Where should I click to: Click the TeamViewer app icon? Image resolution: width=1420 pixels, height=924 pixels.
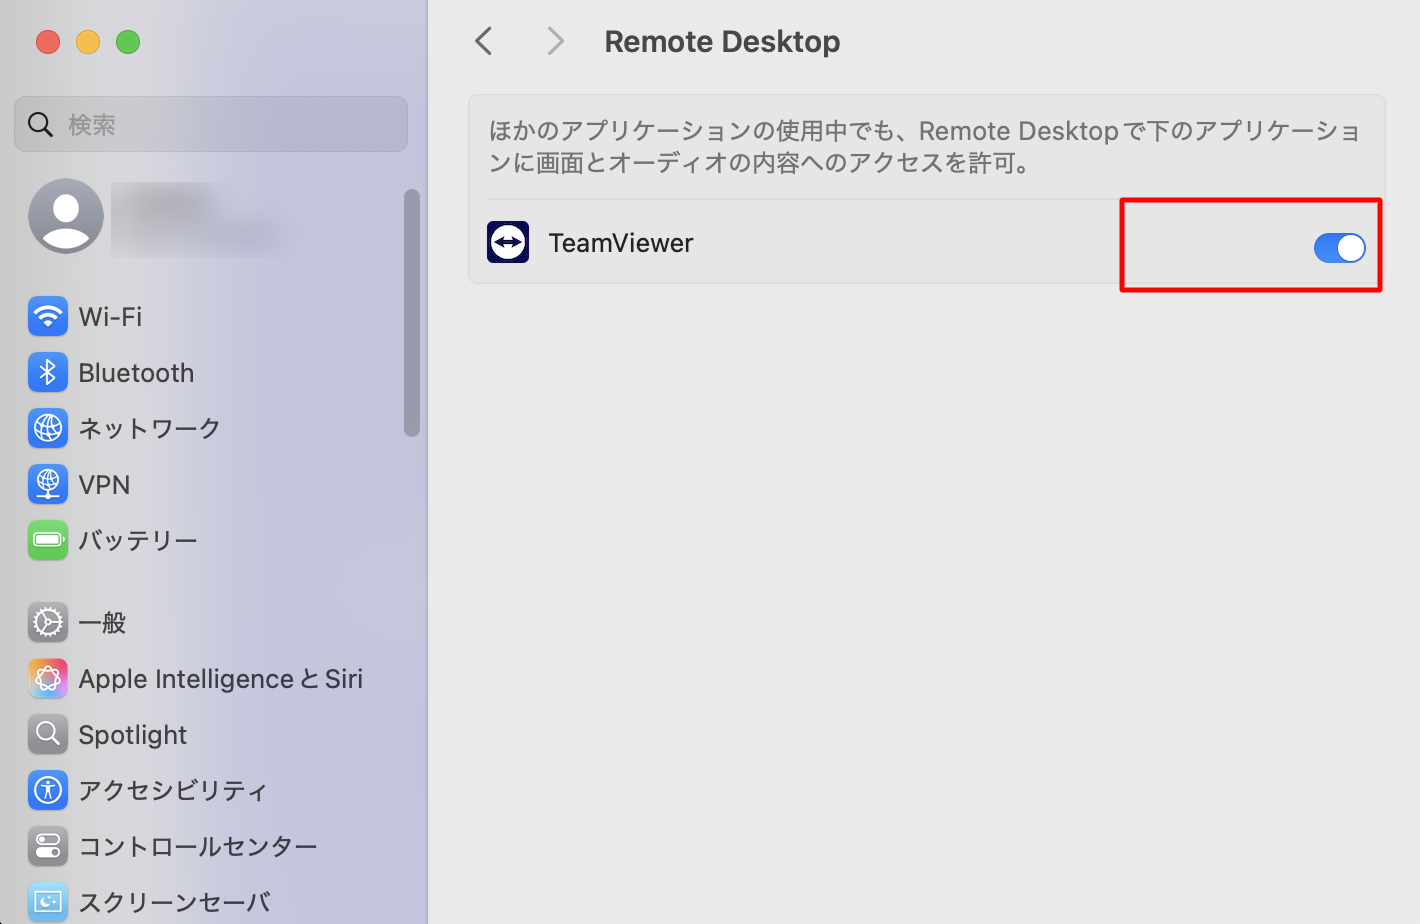click(x=508, y=243)
